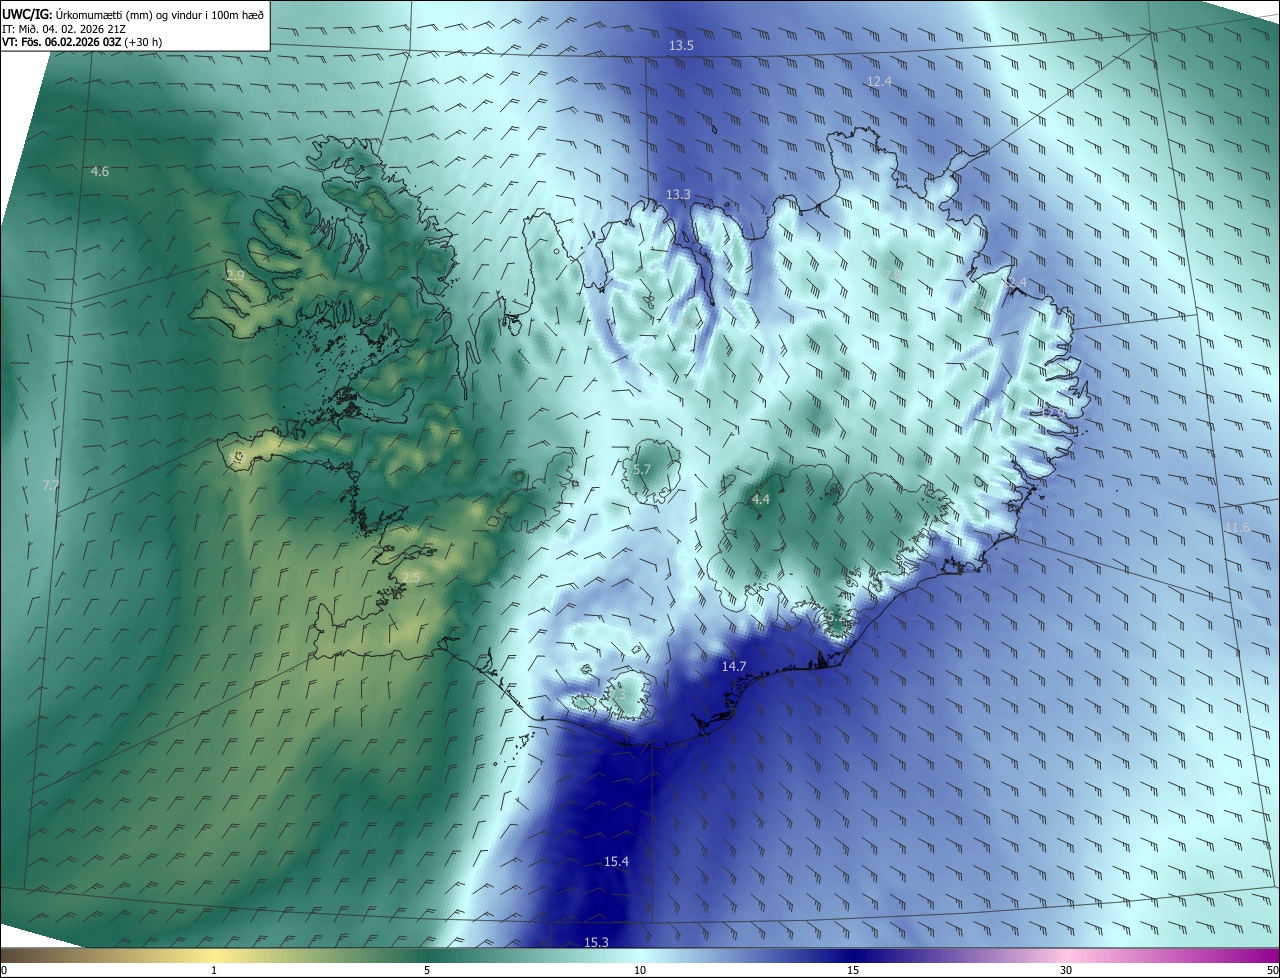Click the legend tick label 30
This screenshot has width=1280, height=978.
click(1066, 970)
